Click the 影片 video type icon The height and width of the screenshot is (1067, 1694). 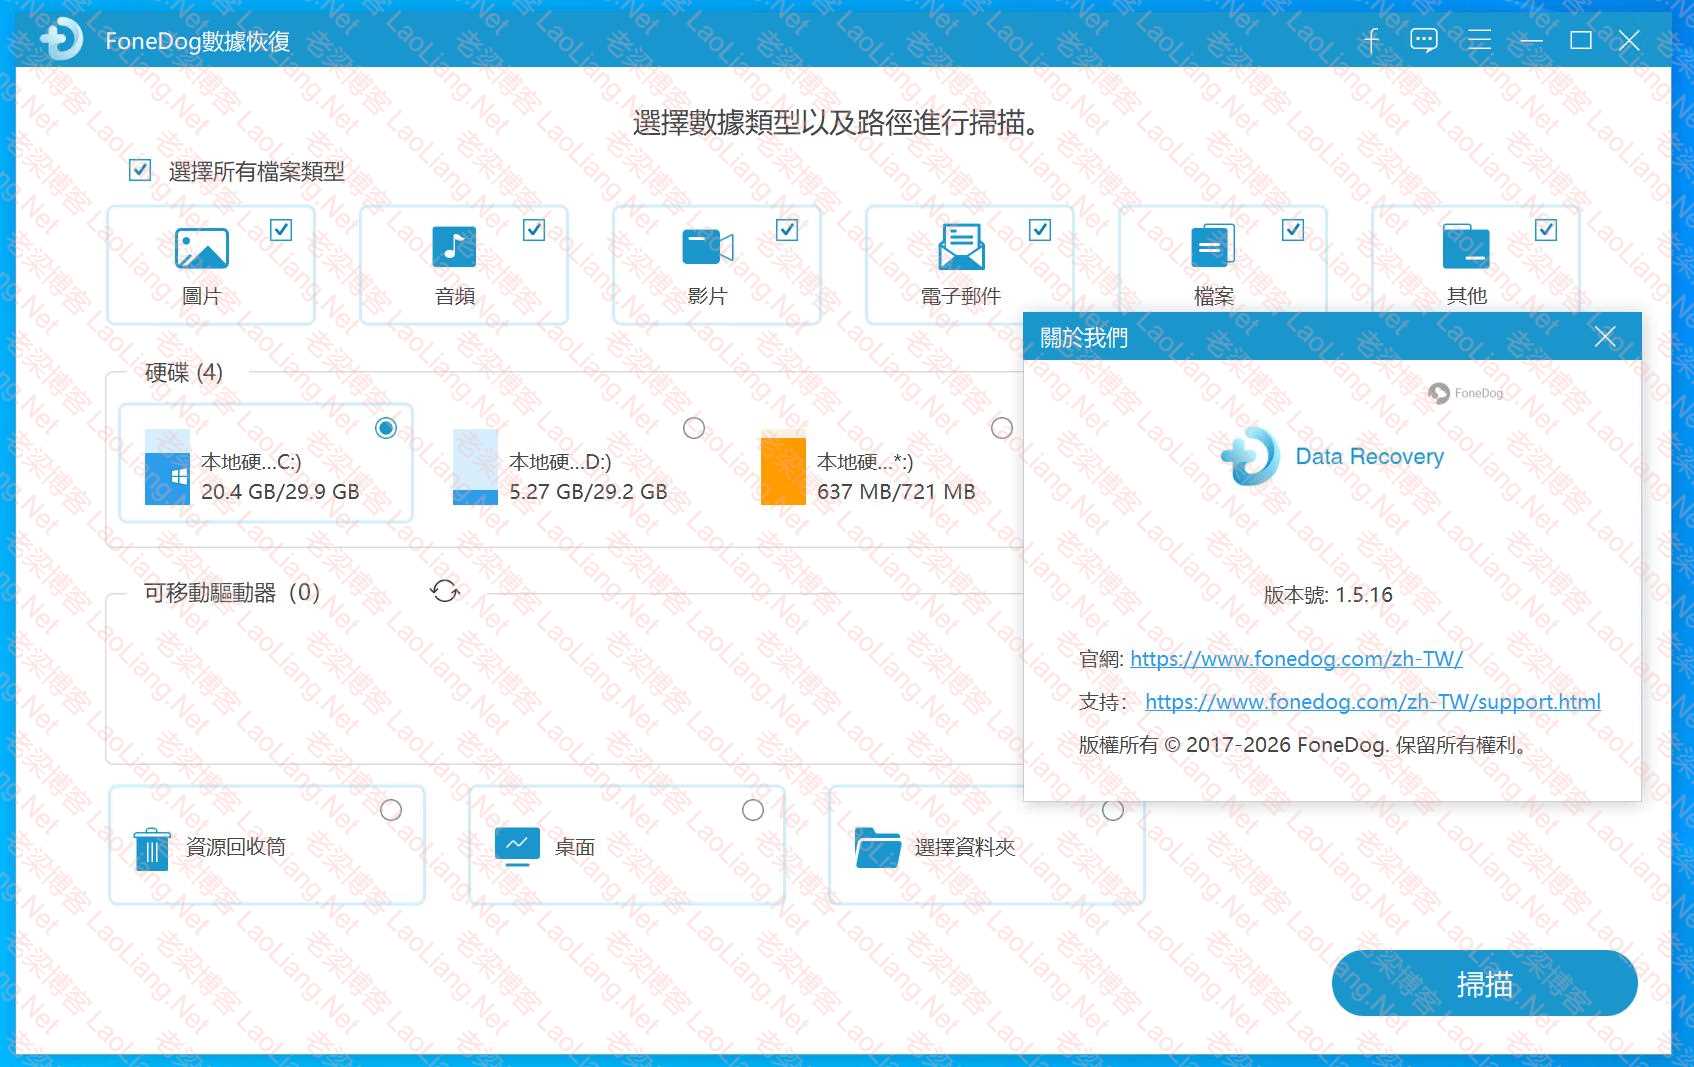[707, 247]
